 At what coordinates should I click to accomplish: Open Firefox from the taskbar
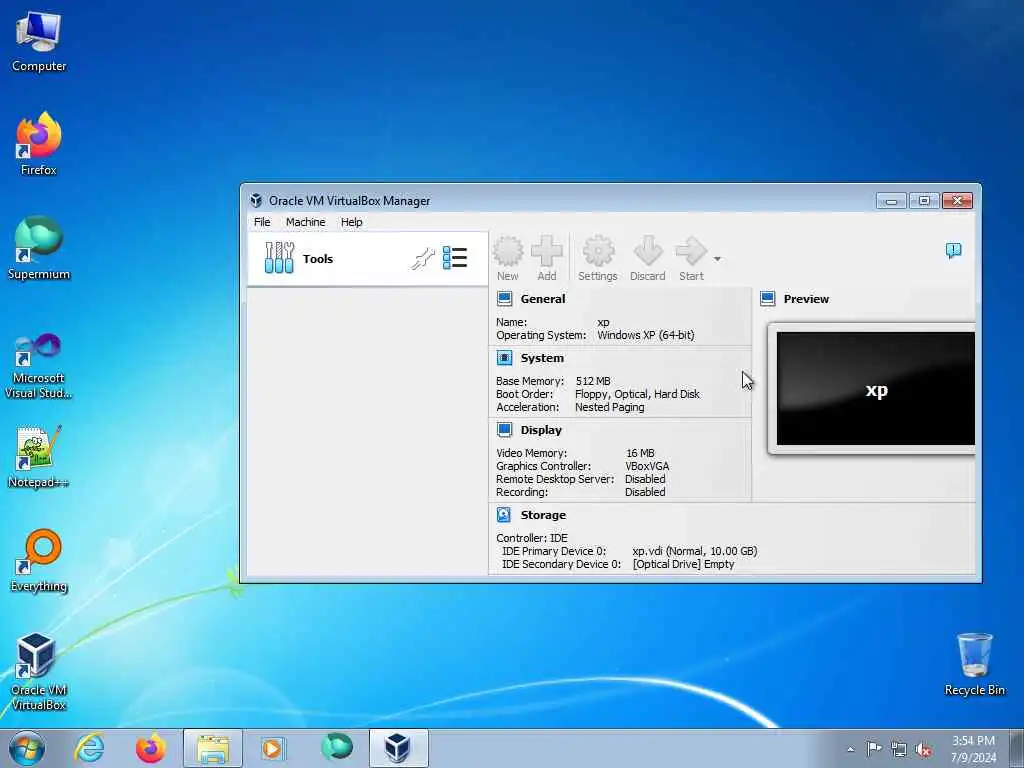[150, 748]
